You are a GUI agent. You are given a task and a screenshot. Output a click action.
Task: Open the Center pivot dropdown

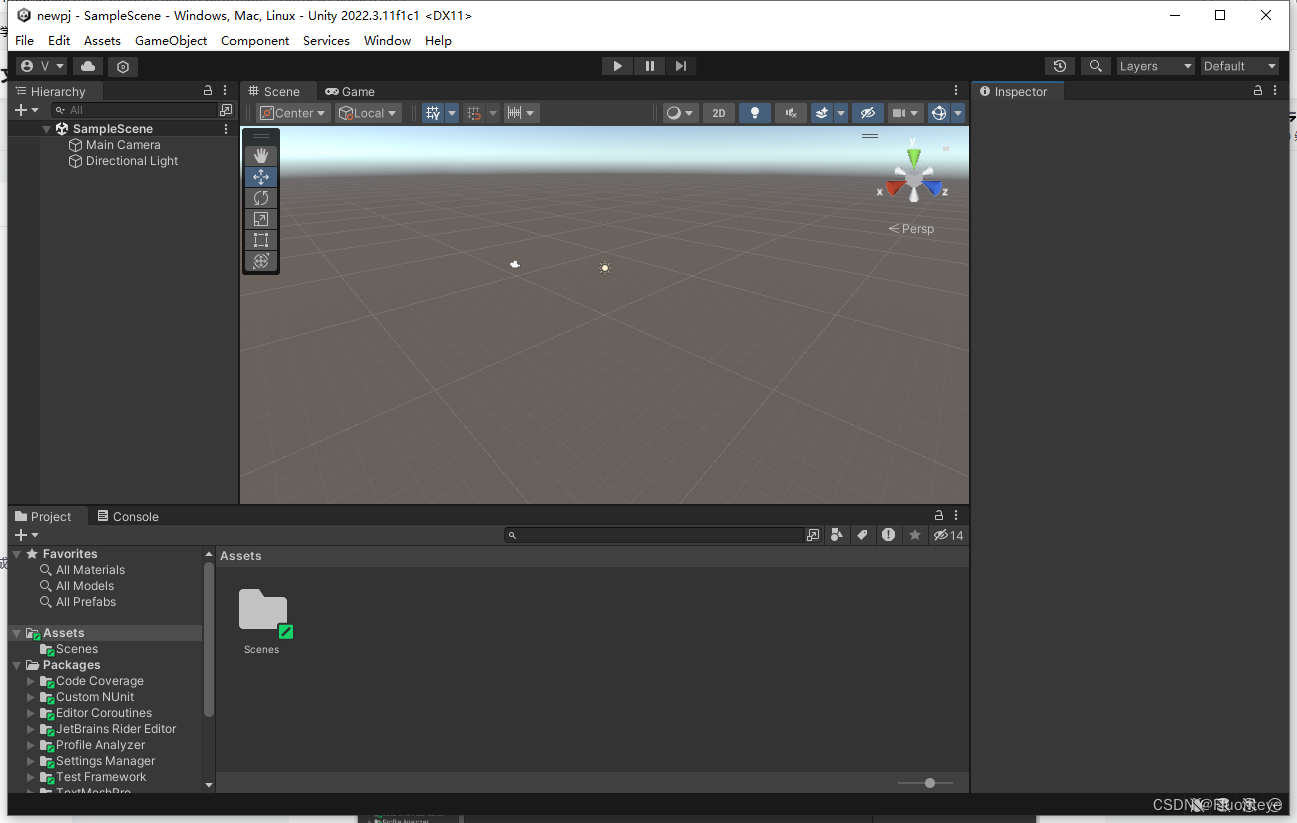[x=293, y=113]
